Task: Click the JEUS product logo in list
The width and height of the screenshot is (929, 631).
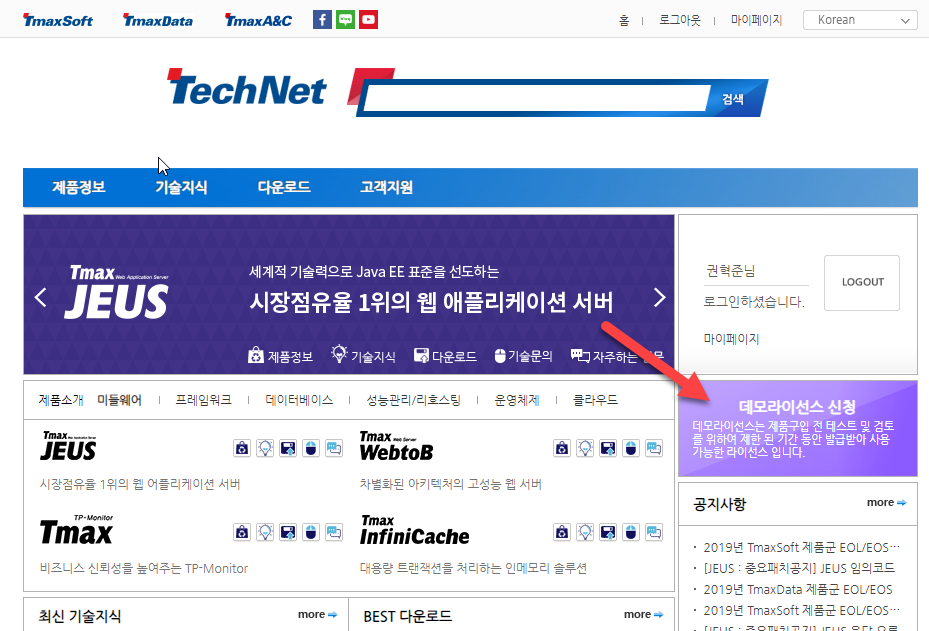Action: coord(69,446)
